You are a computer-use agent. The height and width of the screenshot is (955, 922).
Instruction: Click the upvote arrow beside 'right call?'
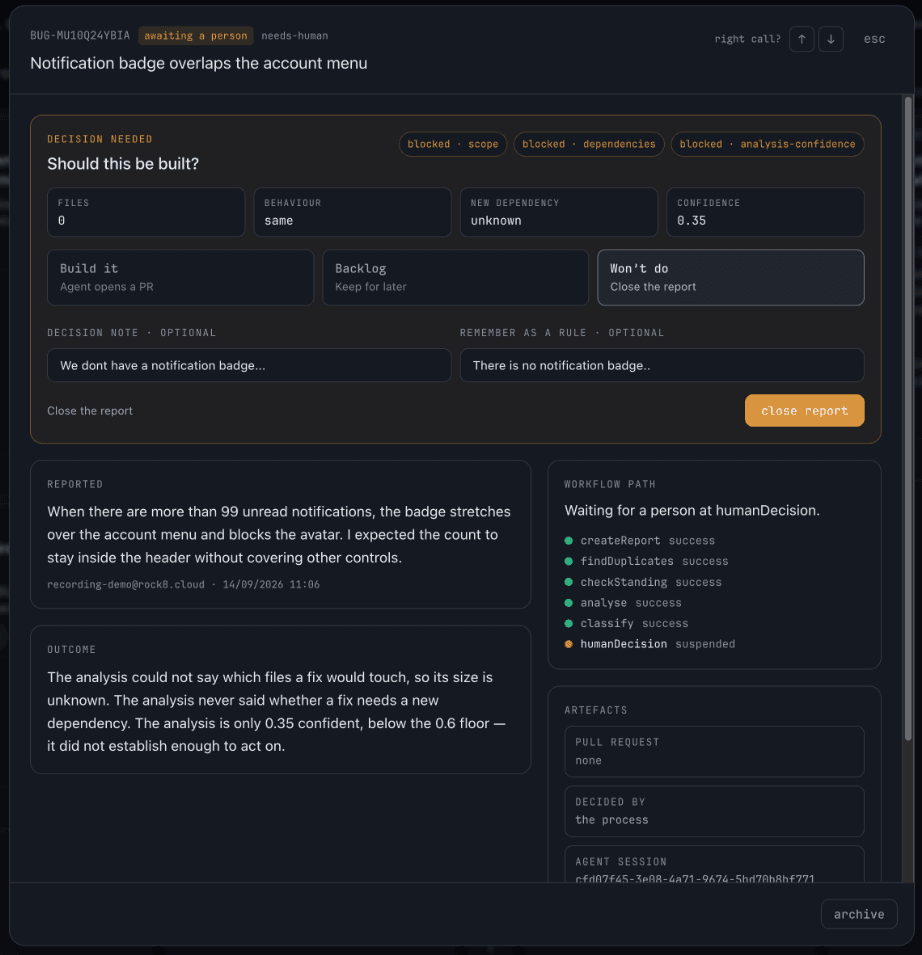[801, 39]
